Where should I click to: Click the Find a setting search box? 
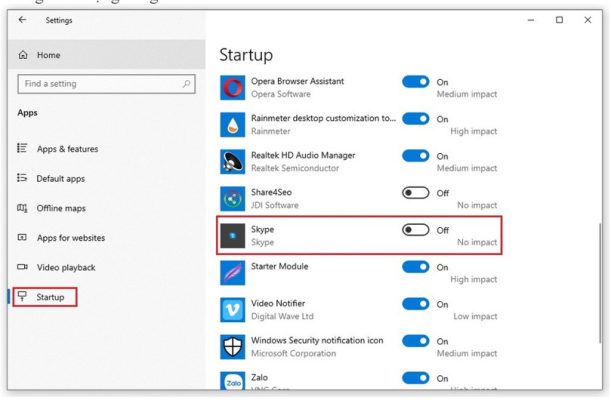point(106,84)
